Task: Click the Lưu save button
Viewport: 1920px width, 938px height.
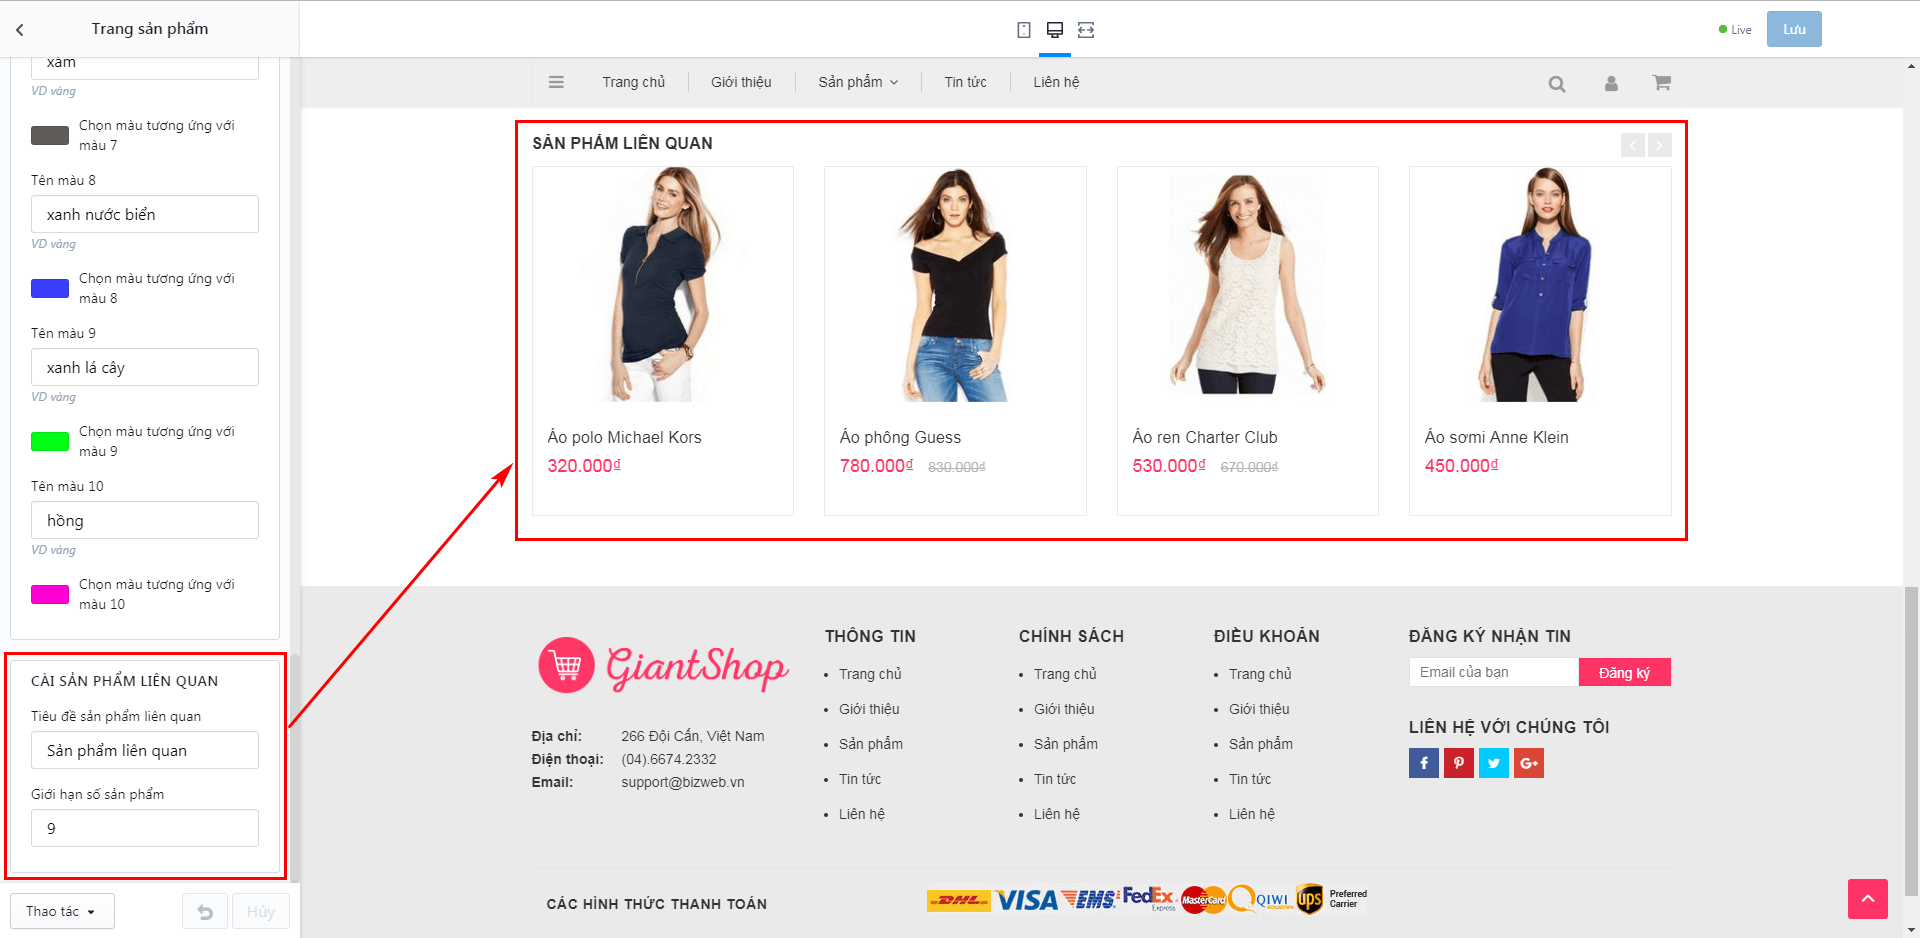Action: pos(1794,29)
